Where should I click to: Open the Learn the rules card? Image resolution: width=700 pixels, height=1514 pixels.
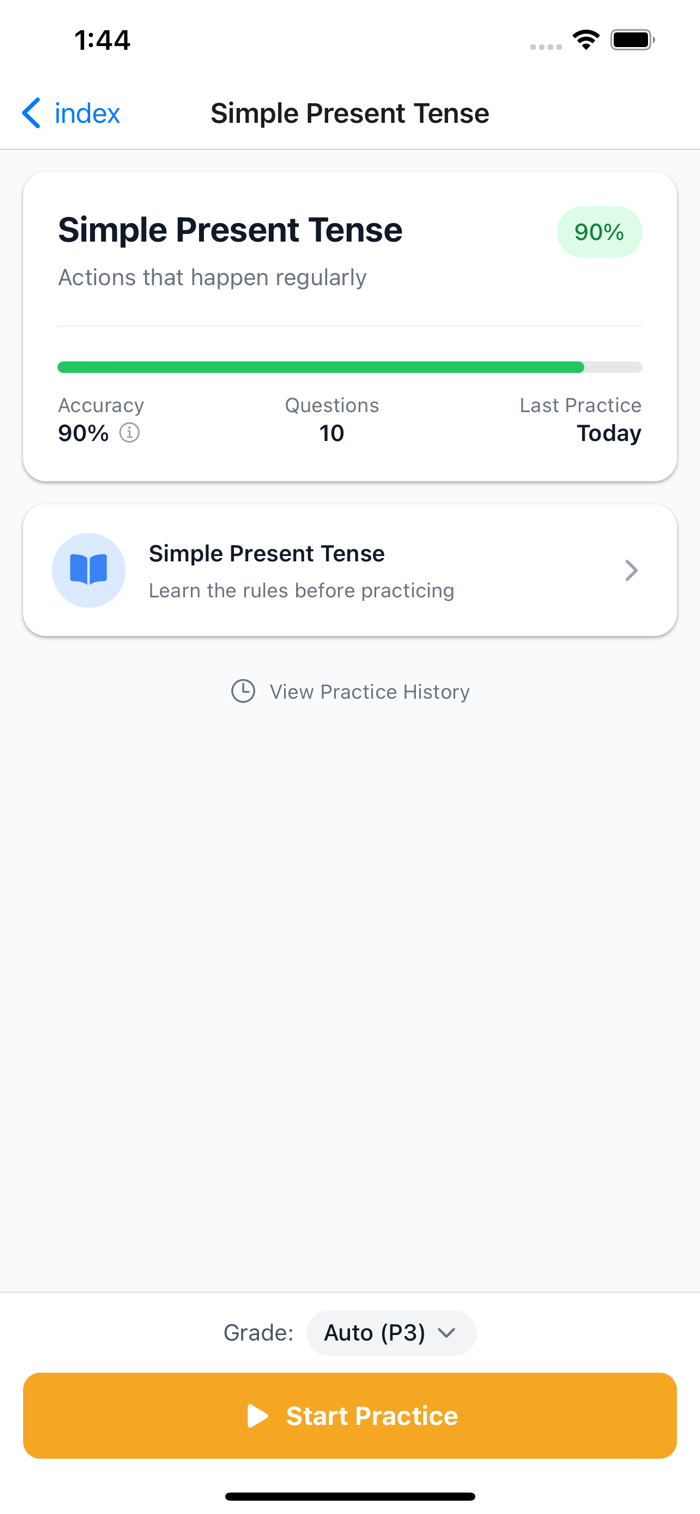[350, 570]
